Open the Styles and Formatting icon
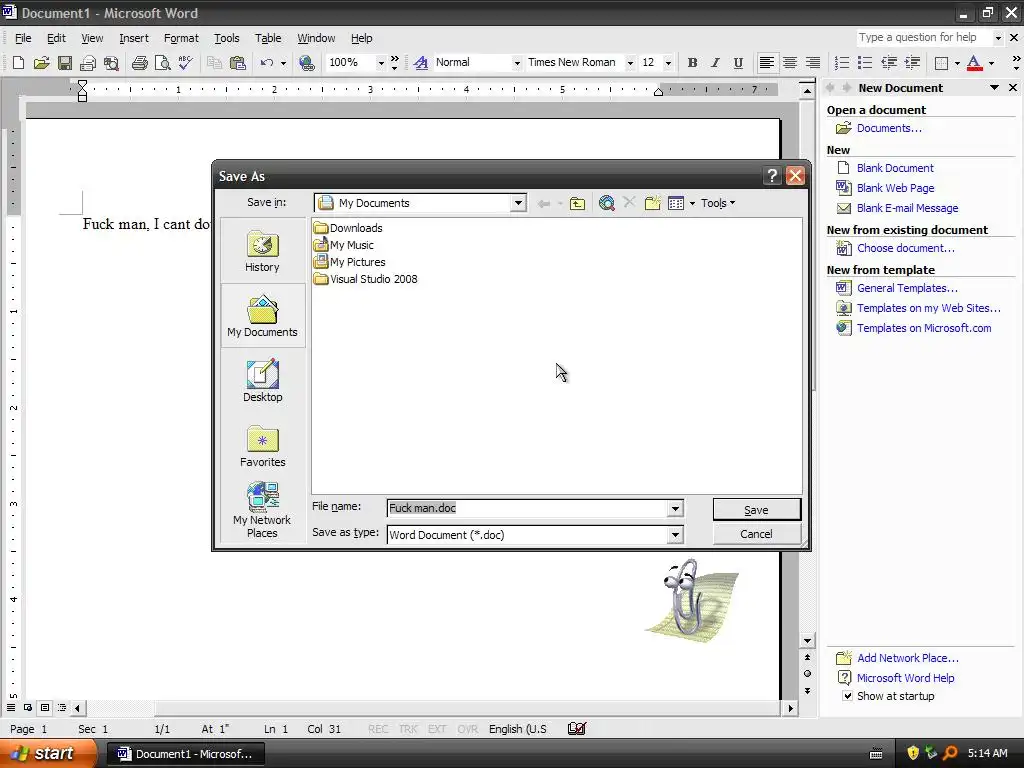 [421, 63]
